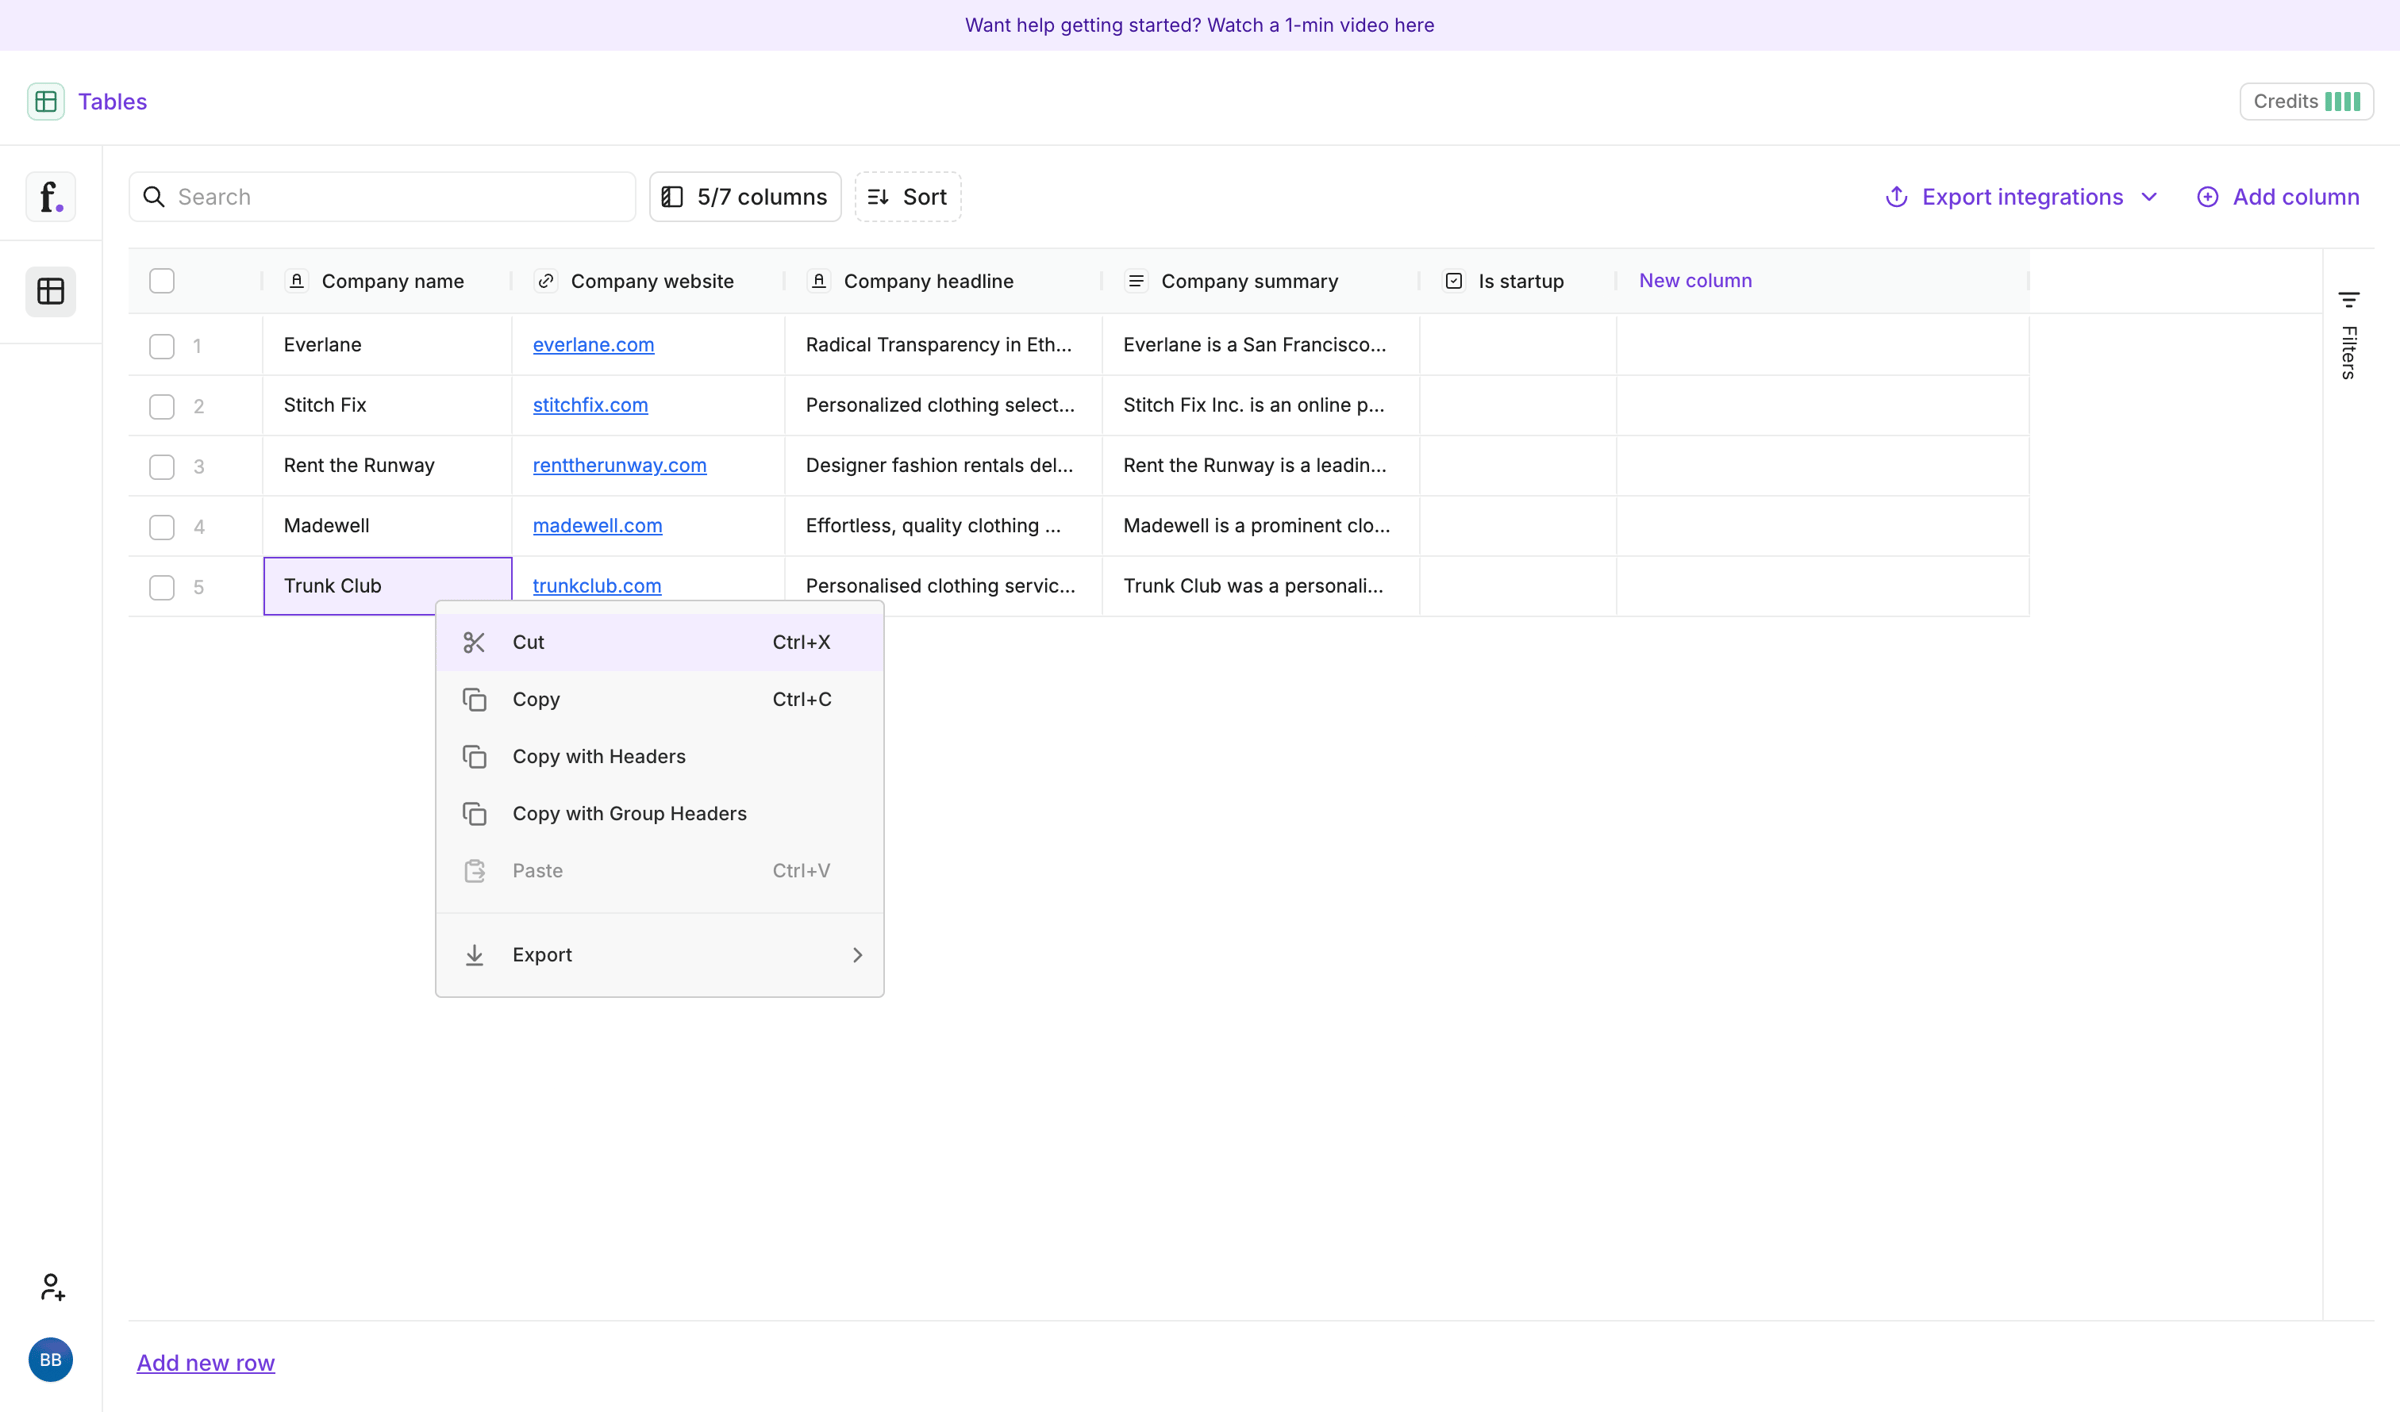Click the icon beside Copy with Headers
This screenshot has width=2400, height=1412.
[474, 756]
